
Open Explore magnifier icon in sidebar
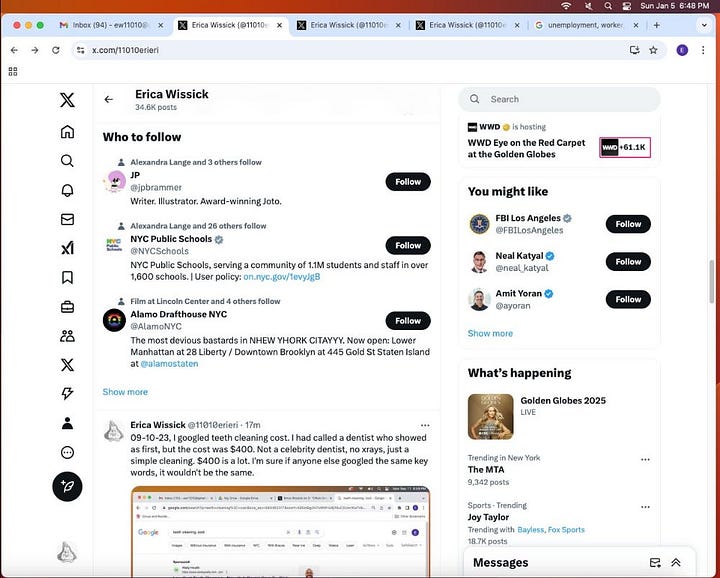pos(67,161)
